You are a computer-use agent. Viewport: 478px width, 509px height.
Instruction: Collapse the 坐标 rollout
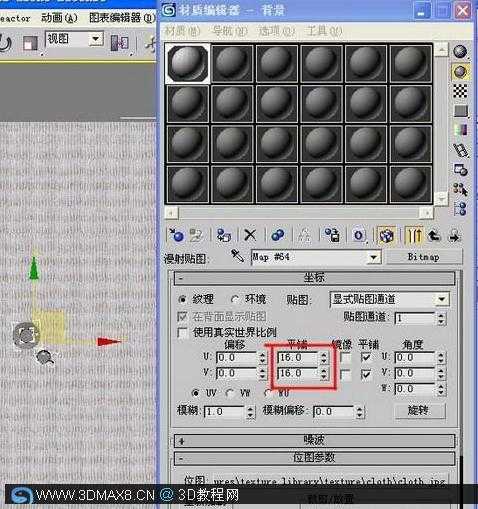(x=314, y=278)
